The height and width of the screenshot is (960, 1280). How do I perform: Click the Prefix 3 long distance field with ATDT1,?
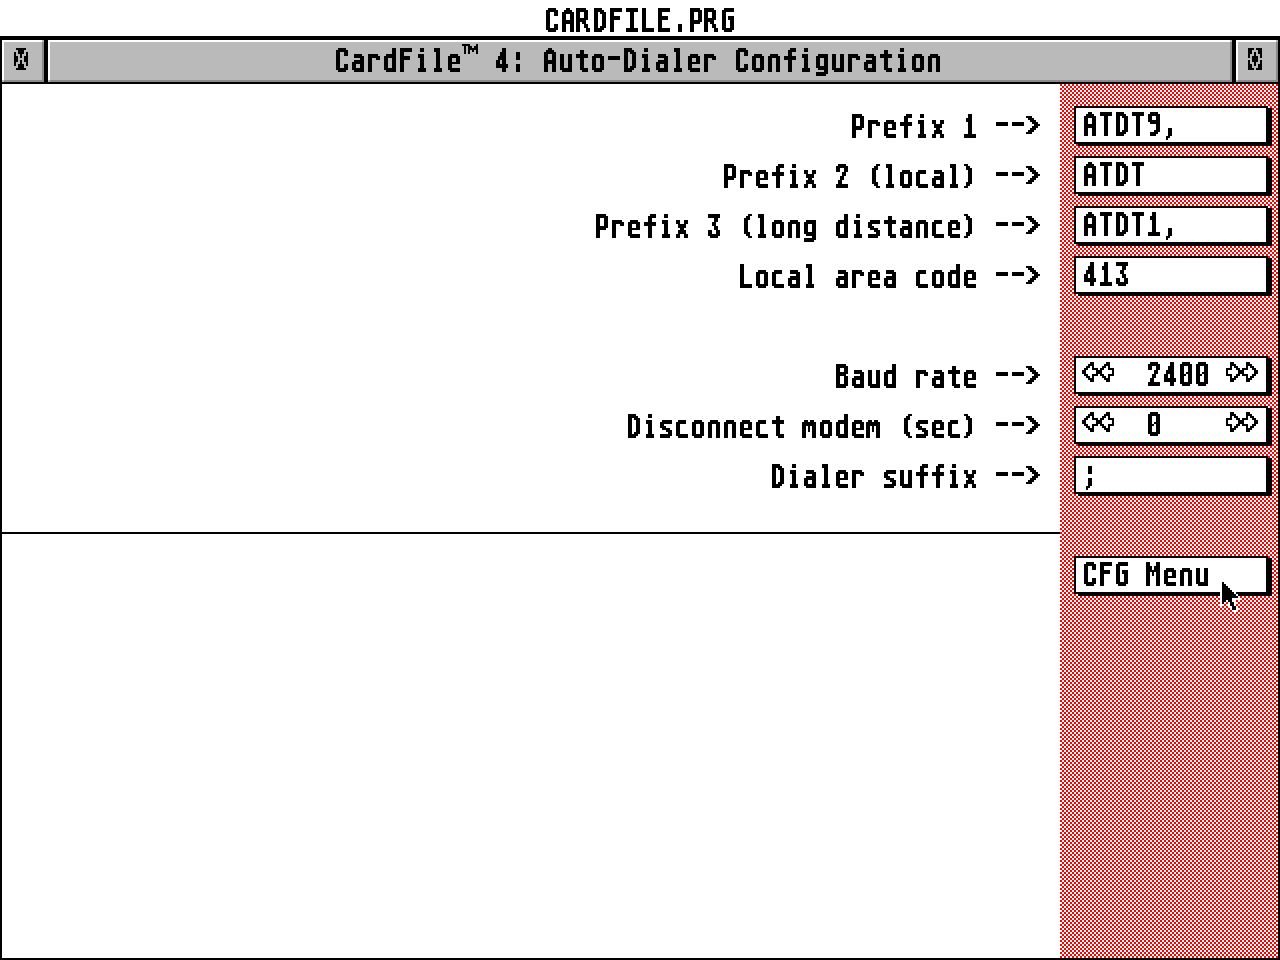[x=1170, y=224]
